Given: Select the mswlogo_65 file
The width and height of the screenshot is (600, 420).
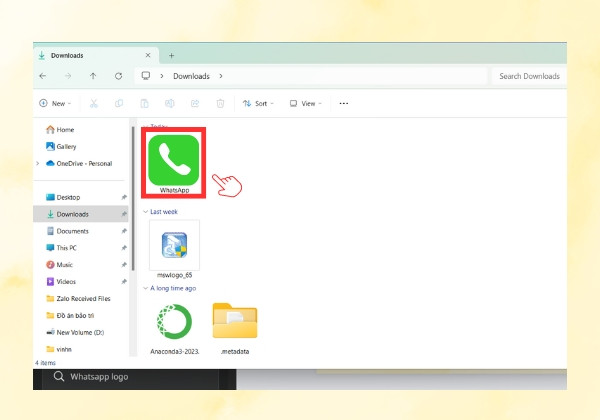Looking at the screenshot, I should 174,249.
